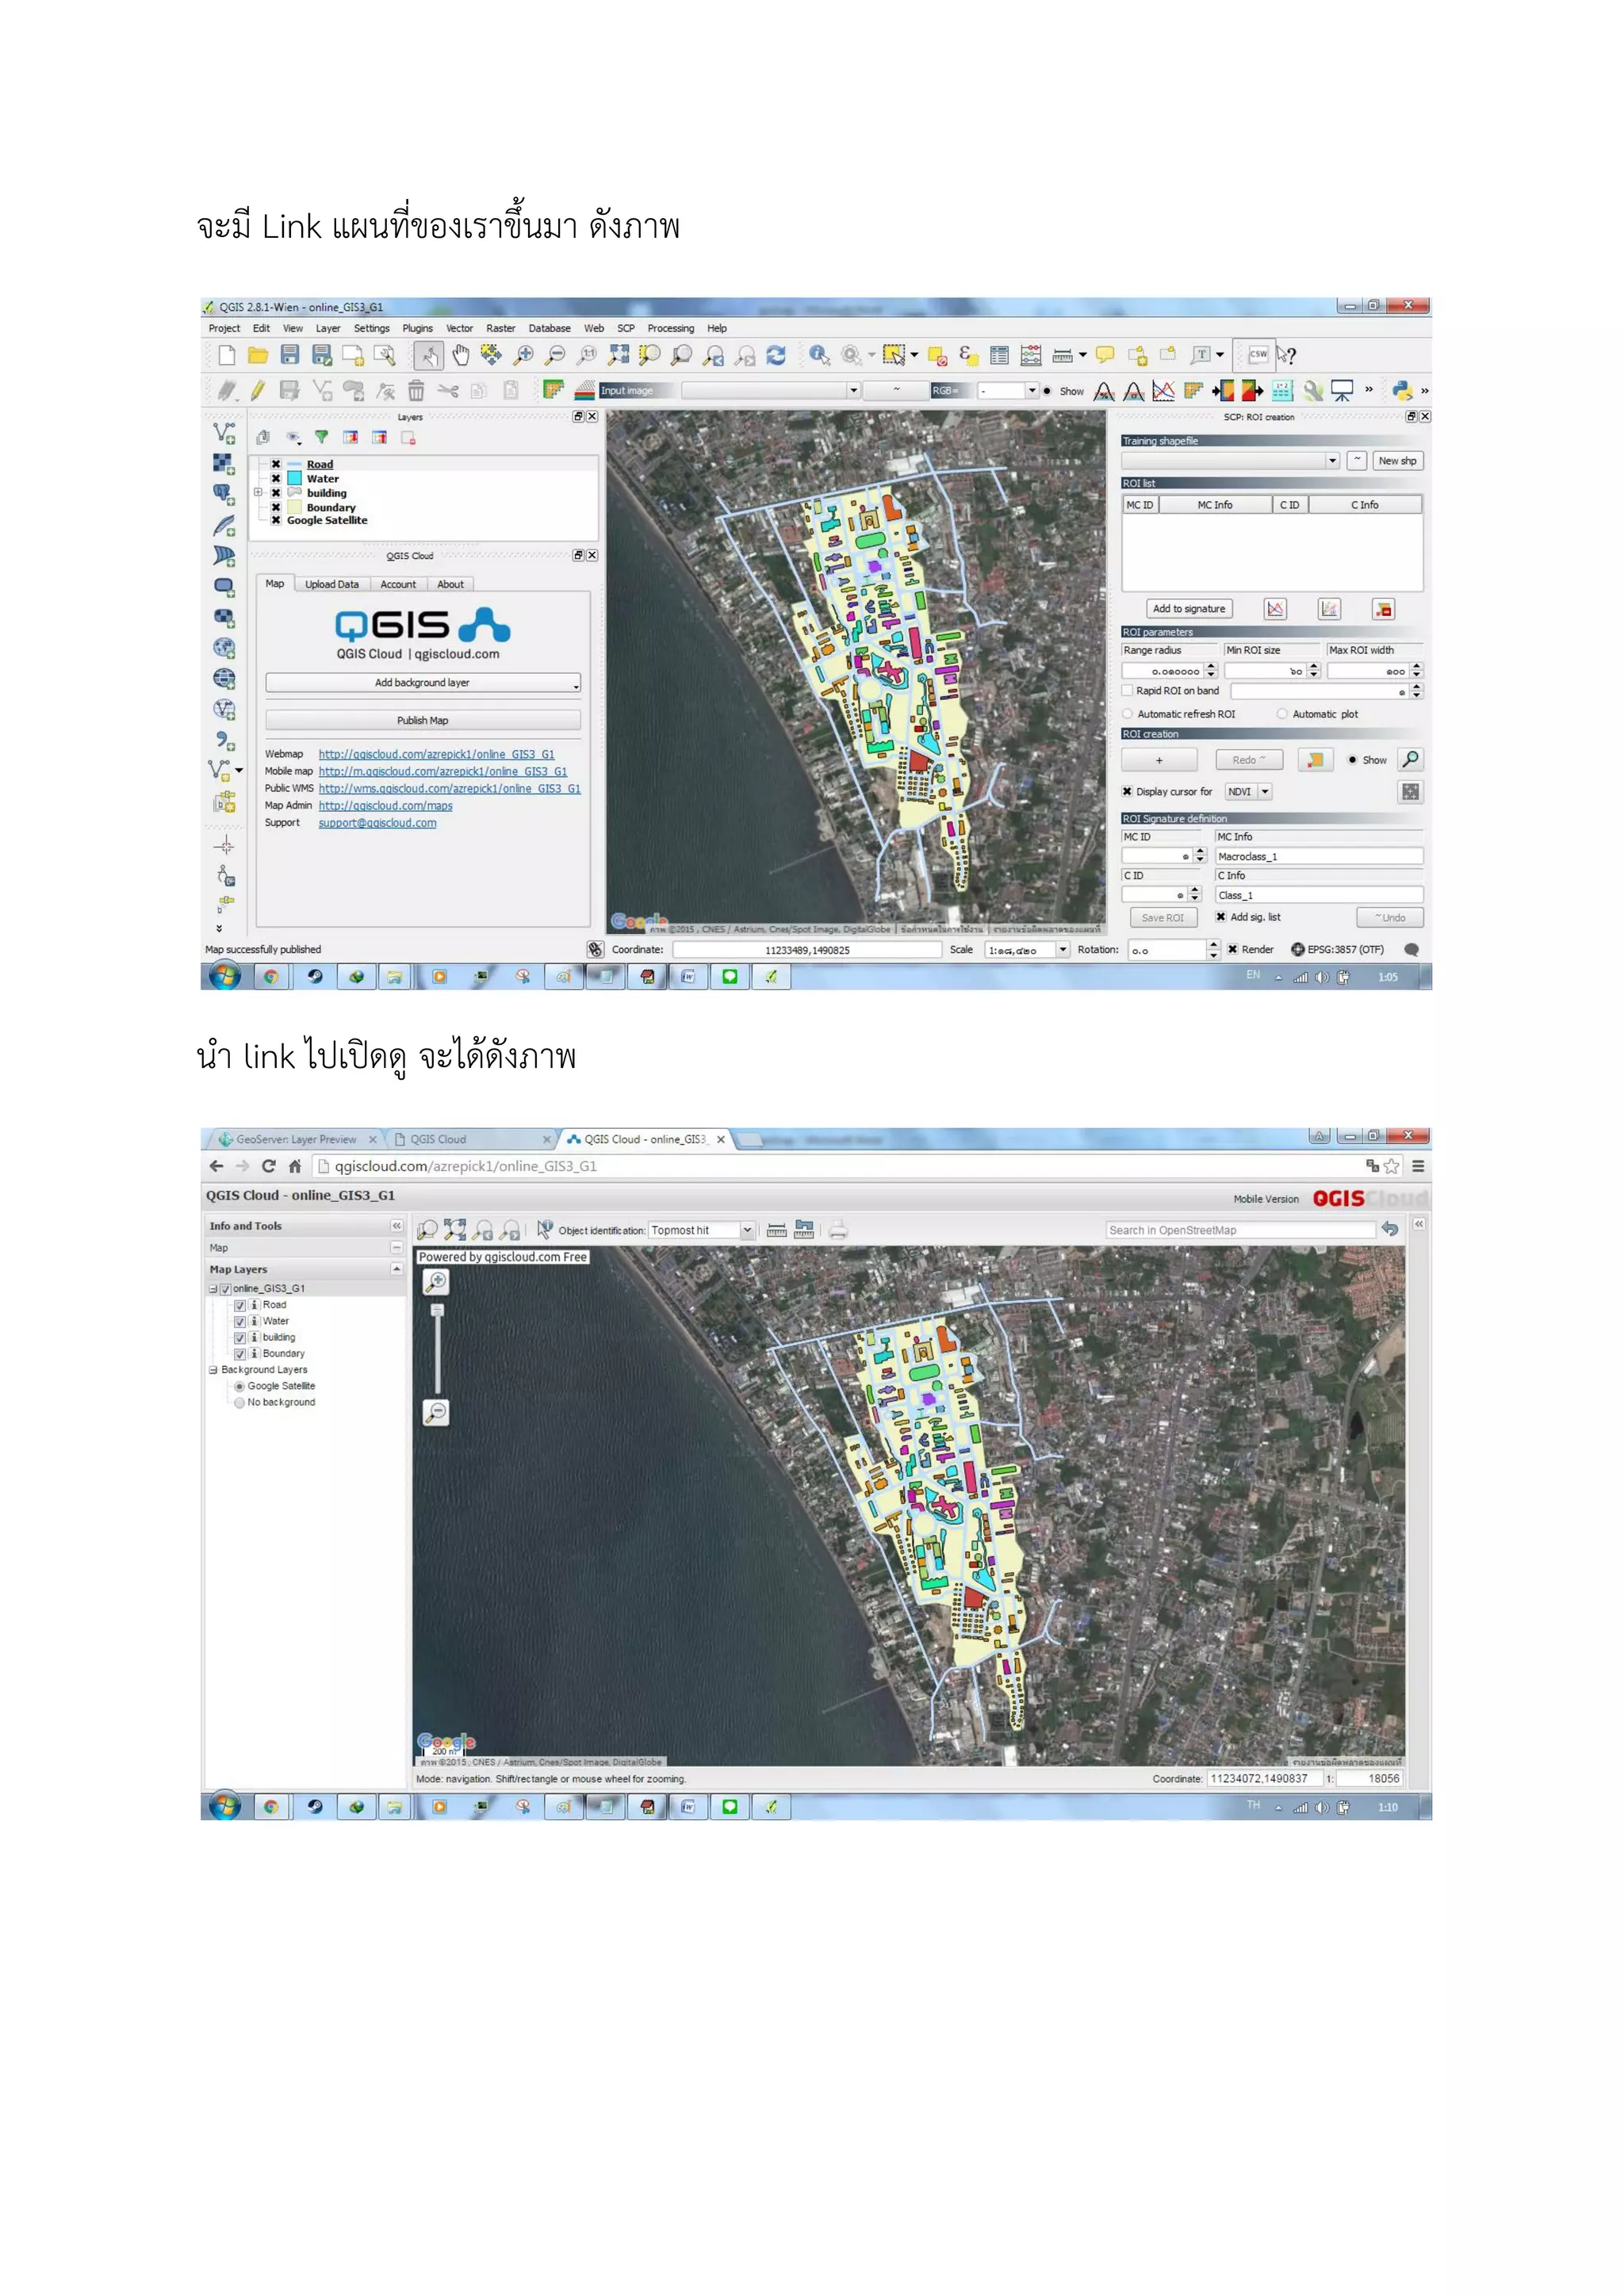Click the Search in OpenStreetMap field
This screenshot has width=1624, height=2296.
tap(1240, 1230)
